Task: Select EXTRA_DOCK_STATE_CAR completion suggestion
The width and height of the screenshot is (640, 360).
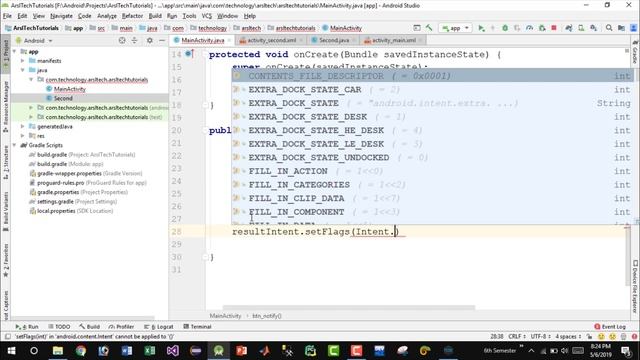Action: click(x=432, y=89)
